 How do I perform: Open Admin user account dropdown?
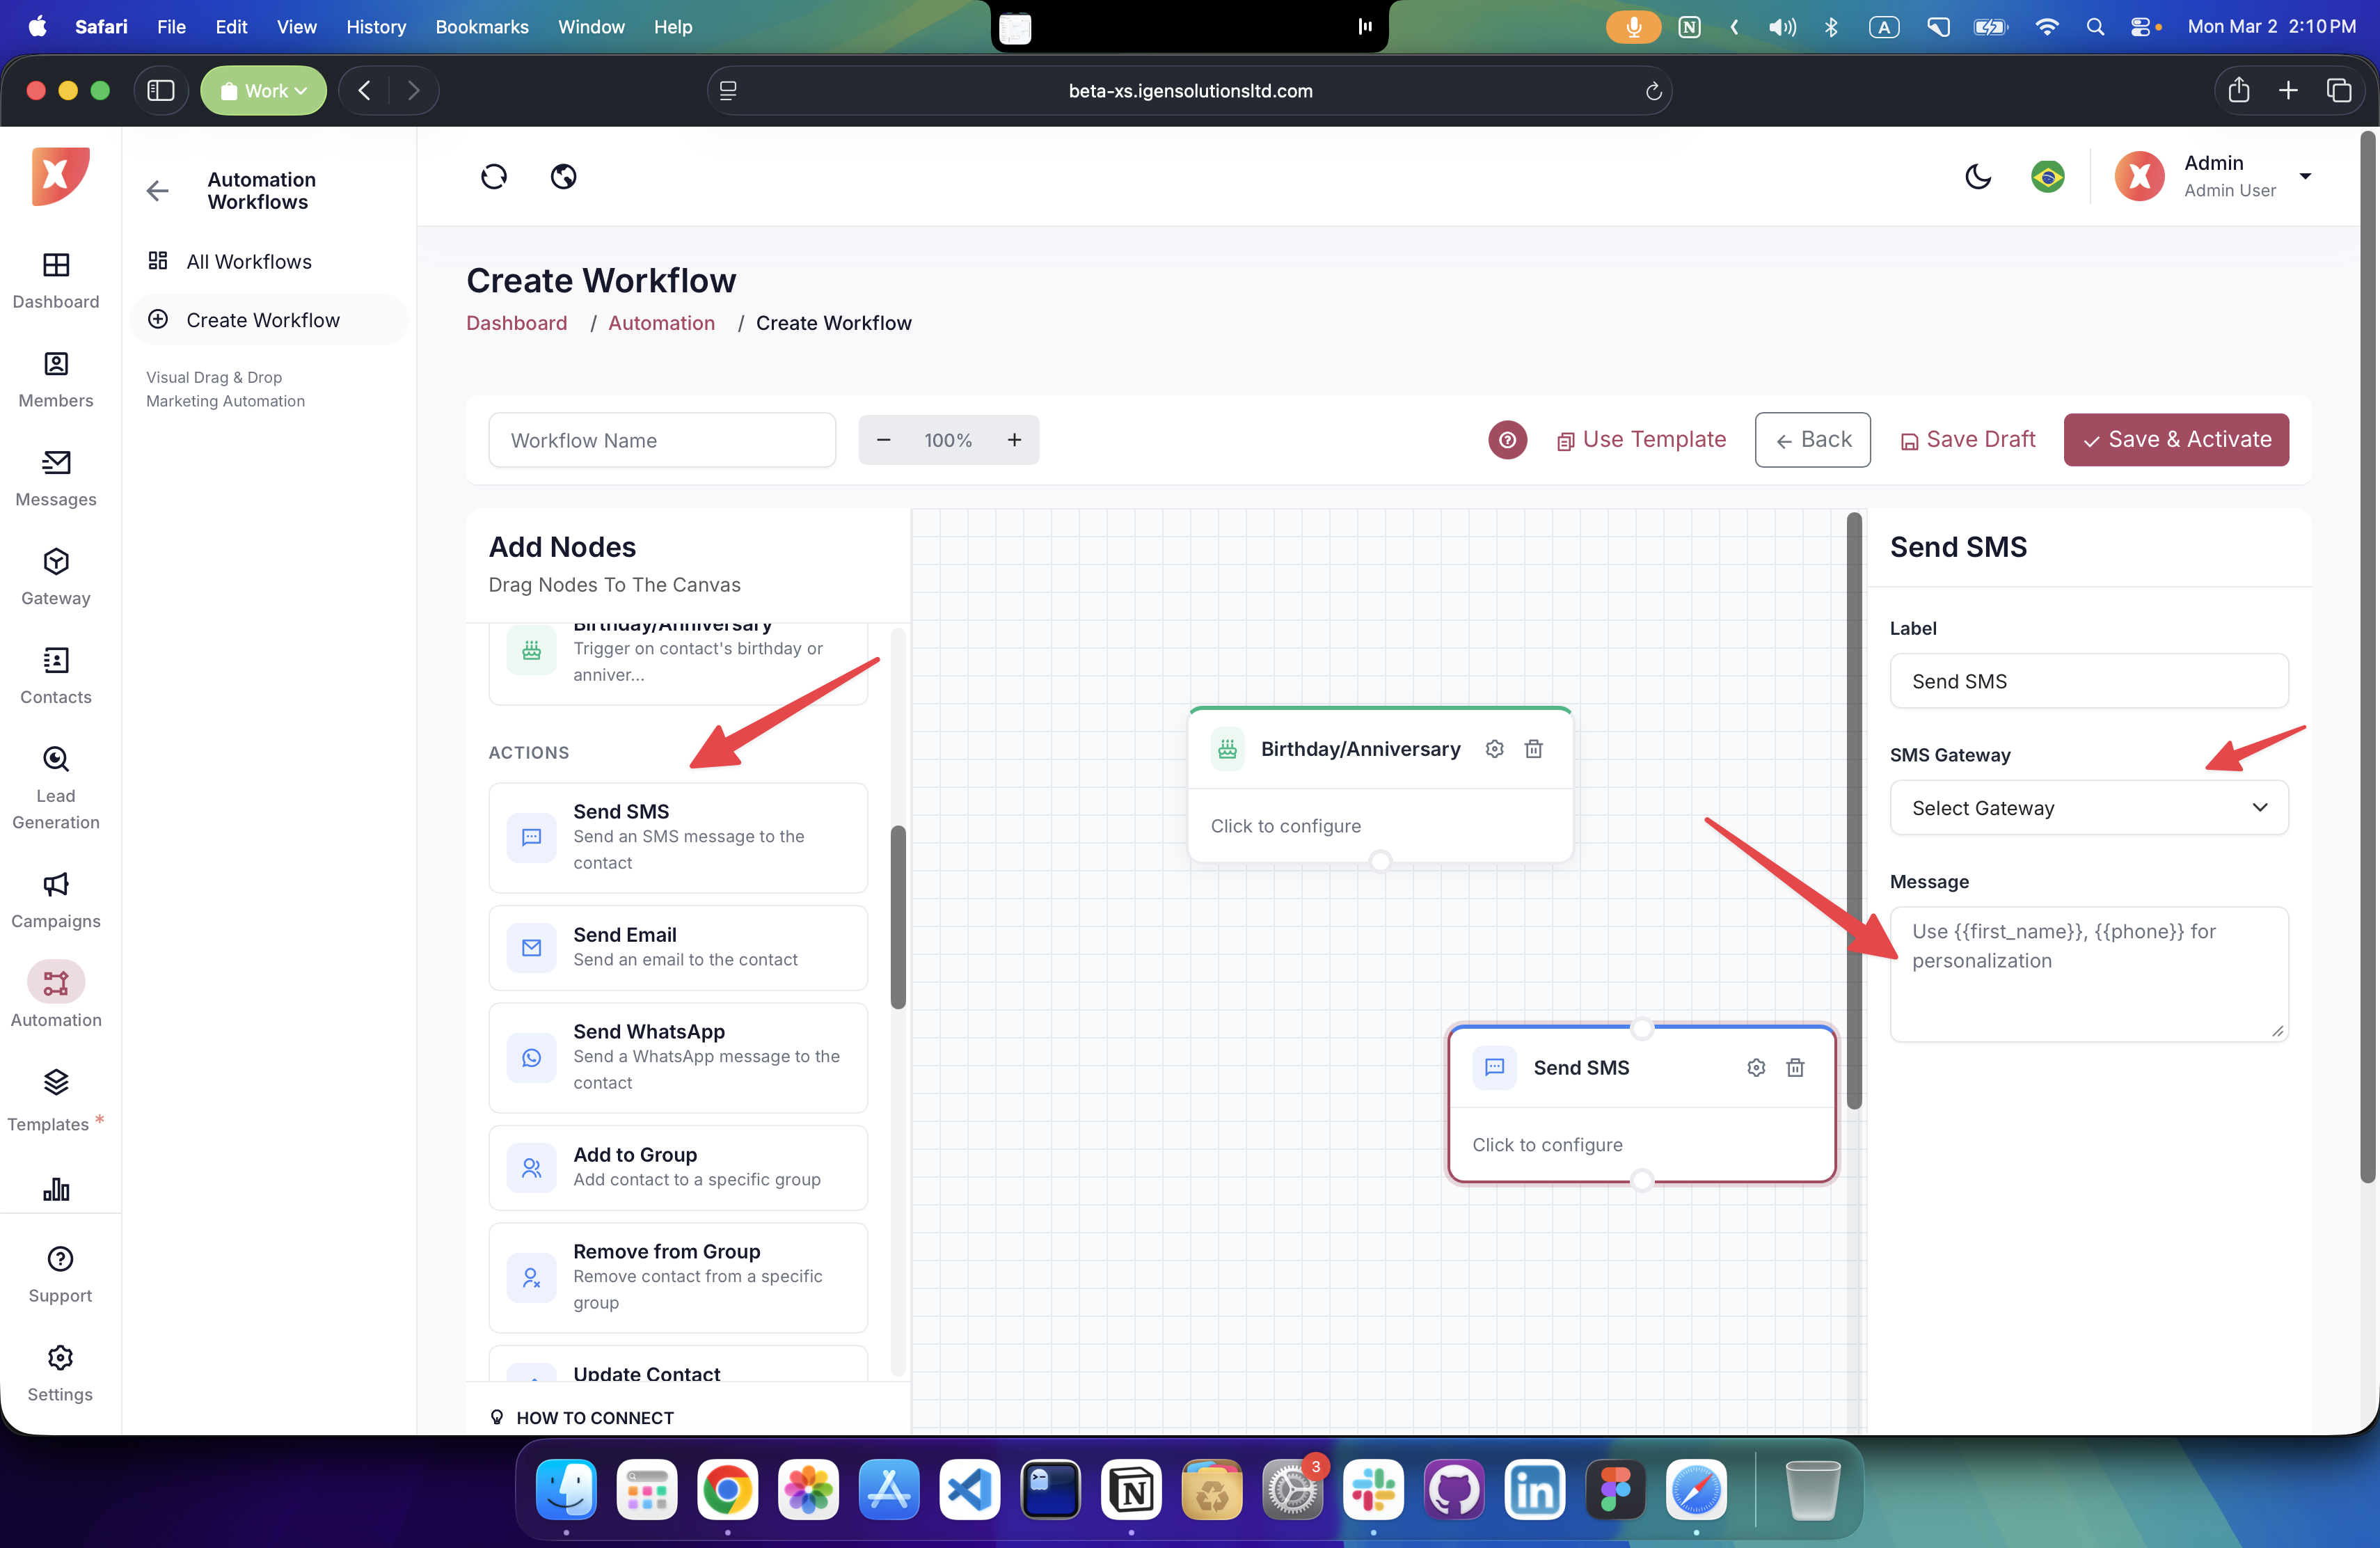tap(2305, 177)
